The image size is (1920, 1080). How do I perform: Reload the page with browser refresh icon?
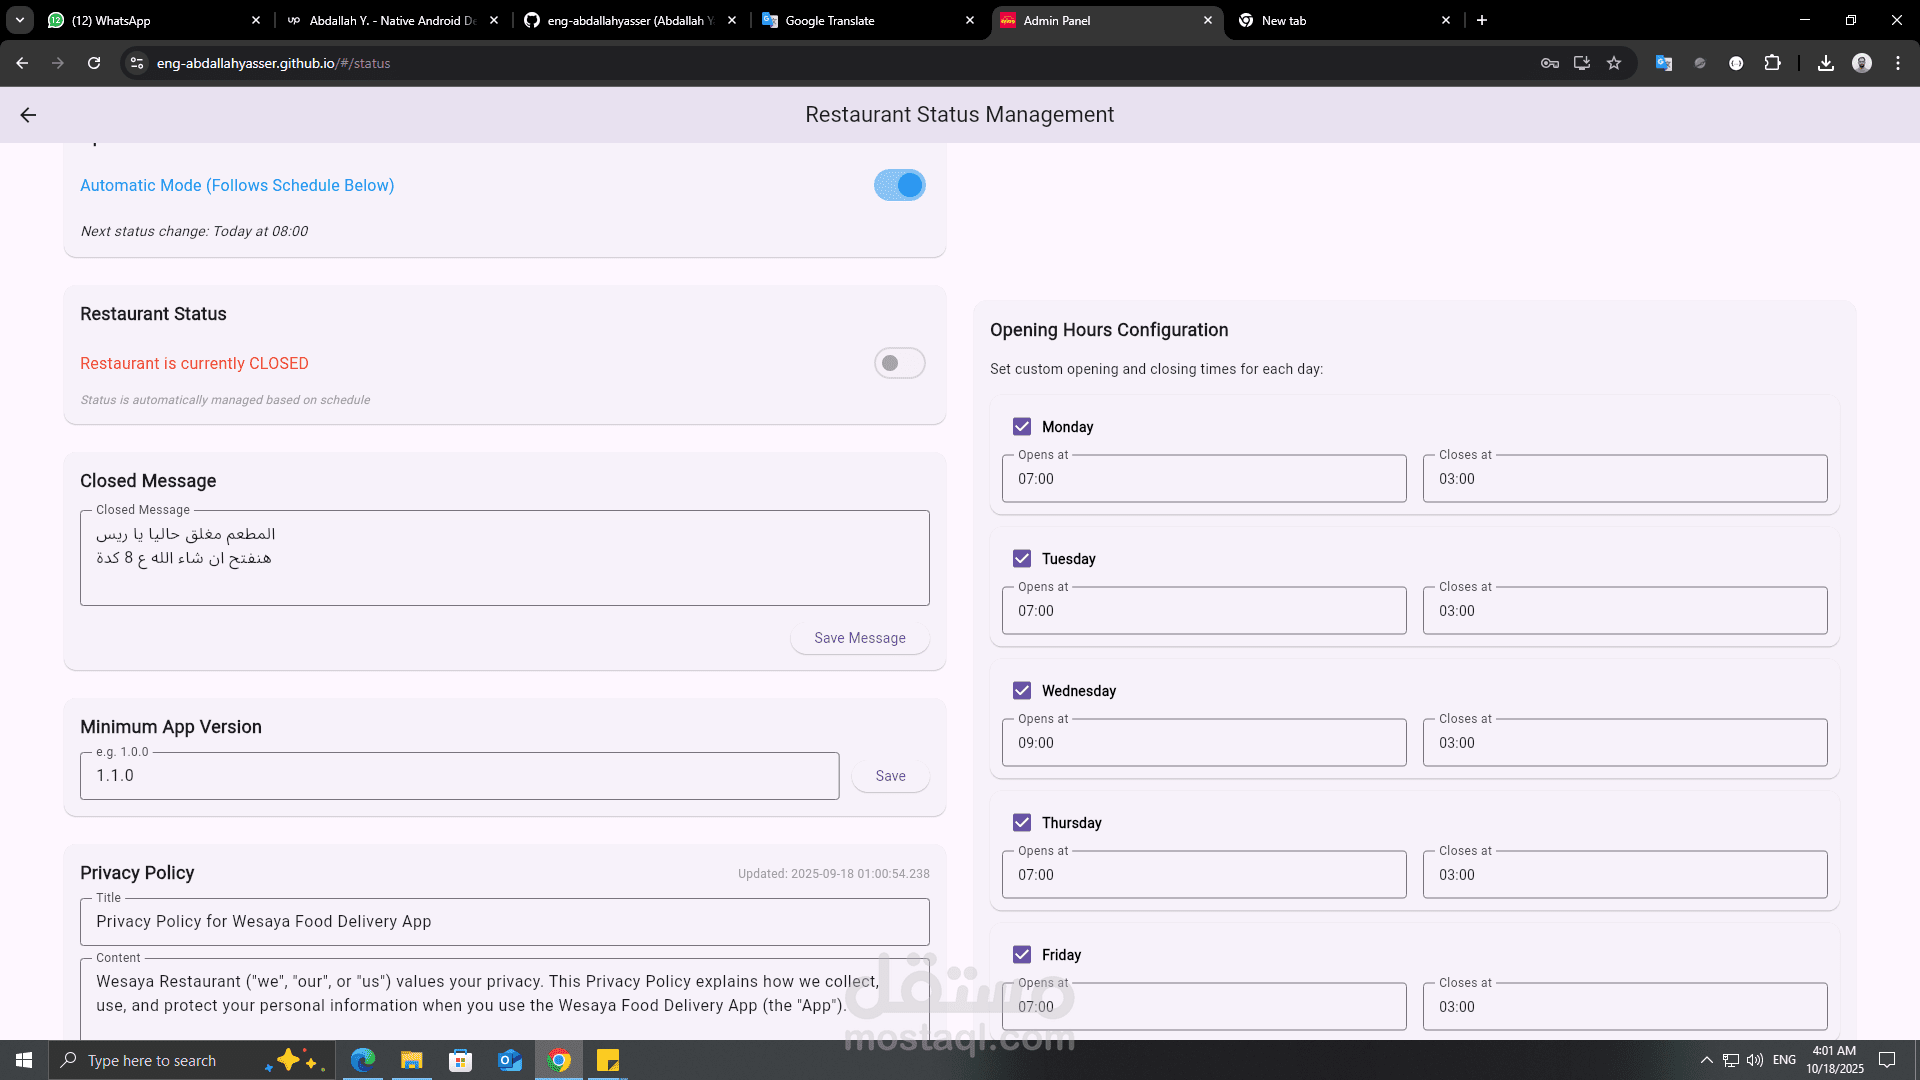tap(94, 63)
